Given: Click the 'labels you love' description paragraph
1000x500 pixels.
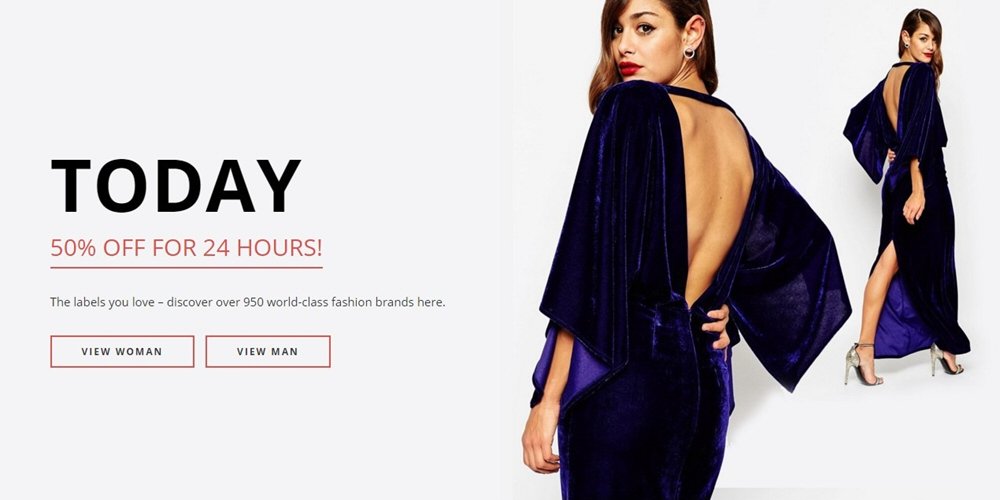Looking at the screenshot, I should click(x=247, y=302).
